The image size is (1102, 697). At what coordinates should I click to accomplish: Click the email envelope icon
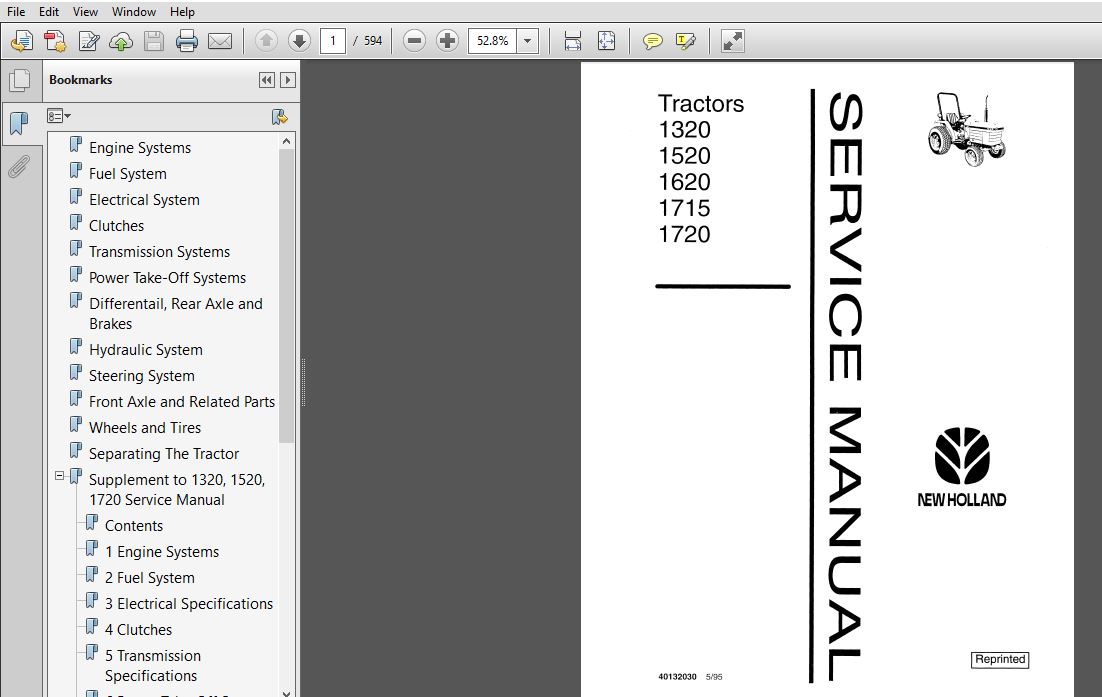tap(220, 41)
